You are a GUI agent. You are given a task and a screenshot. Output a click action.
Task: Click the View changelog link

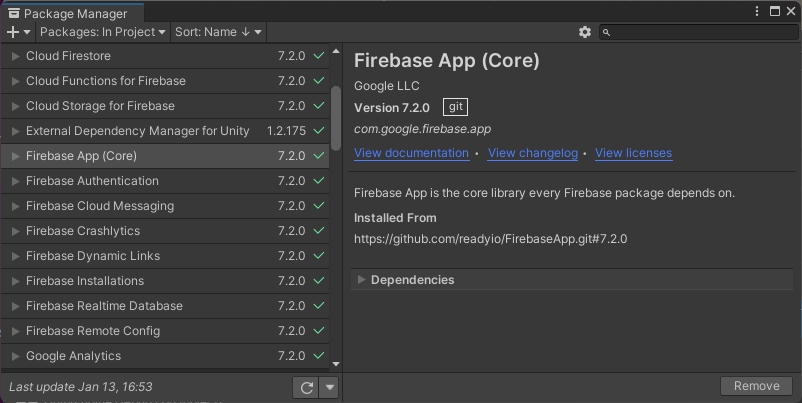533,153
